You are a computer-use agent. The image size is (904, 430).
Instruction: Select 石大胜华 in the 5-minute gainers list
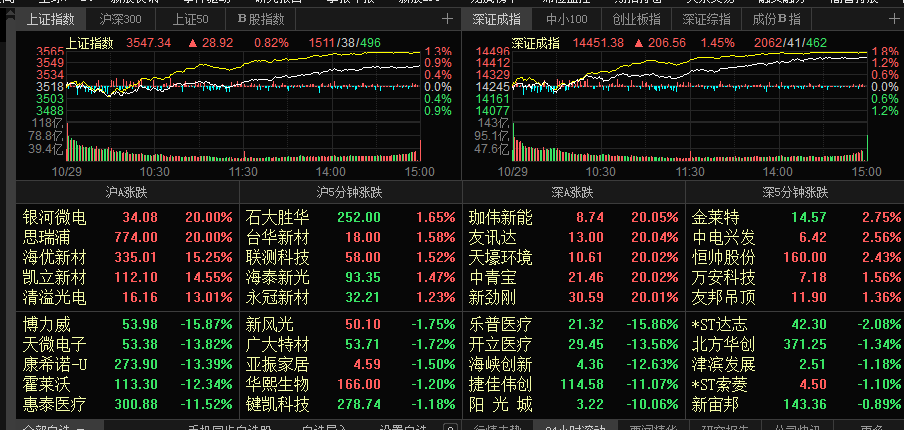351,217
